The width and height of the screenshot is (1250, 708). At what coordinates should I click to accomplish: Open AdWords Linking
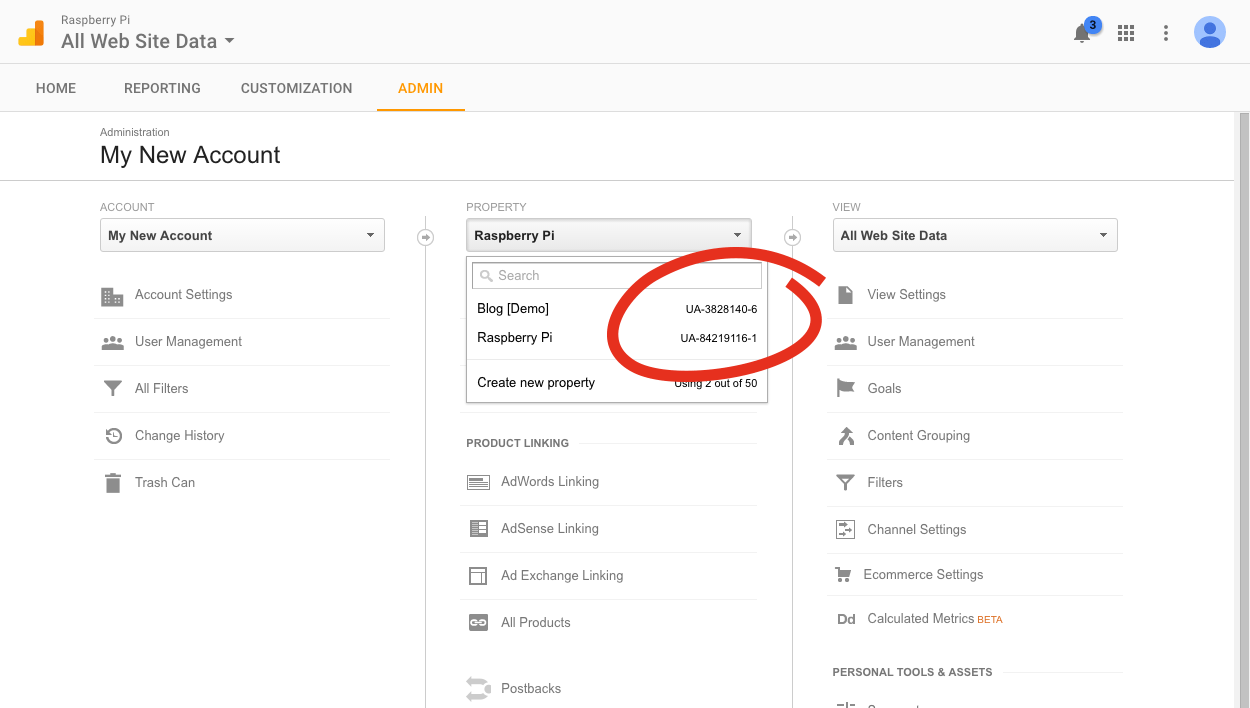[x=550, y=482]
